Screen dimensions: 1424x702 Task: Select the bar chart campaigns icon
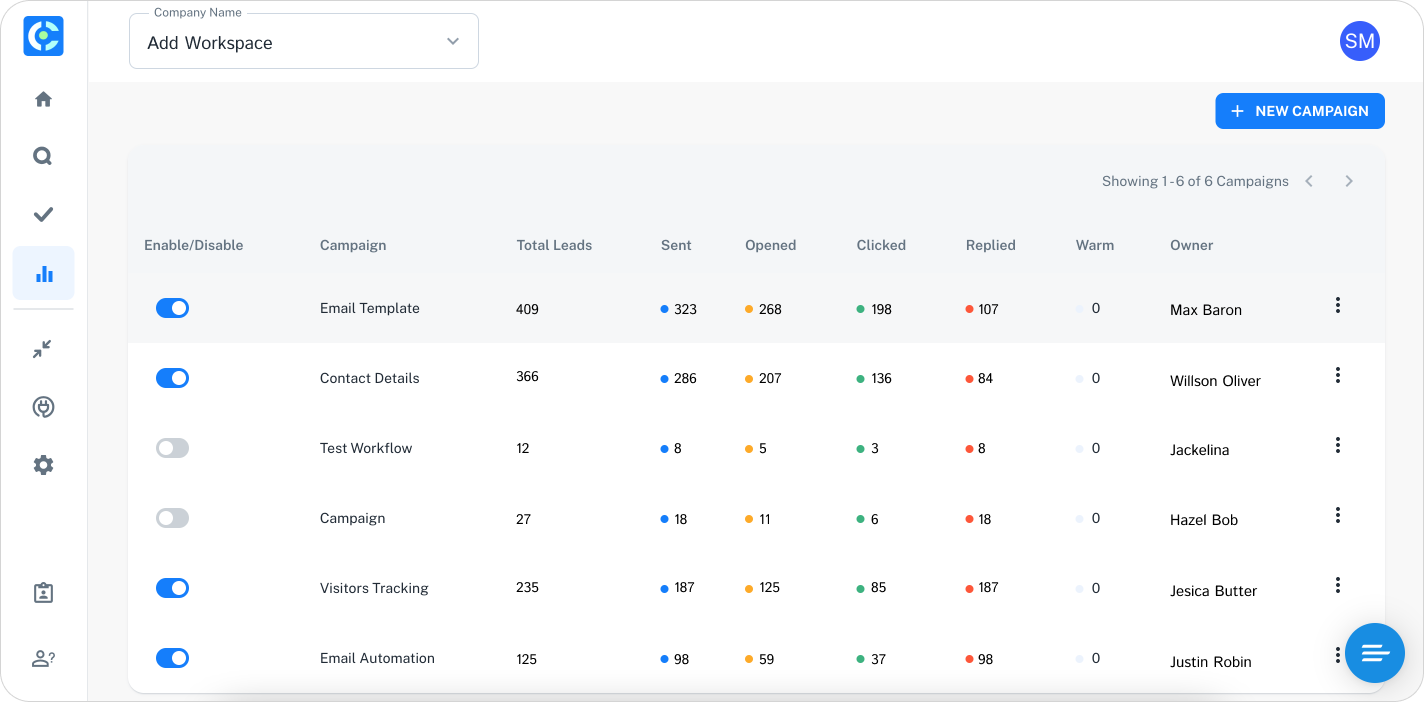(43, 273)
